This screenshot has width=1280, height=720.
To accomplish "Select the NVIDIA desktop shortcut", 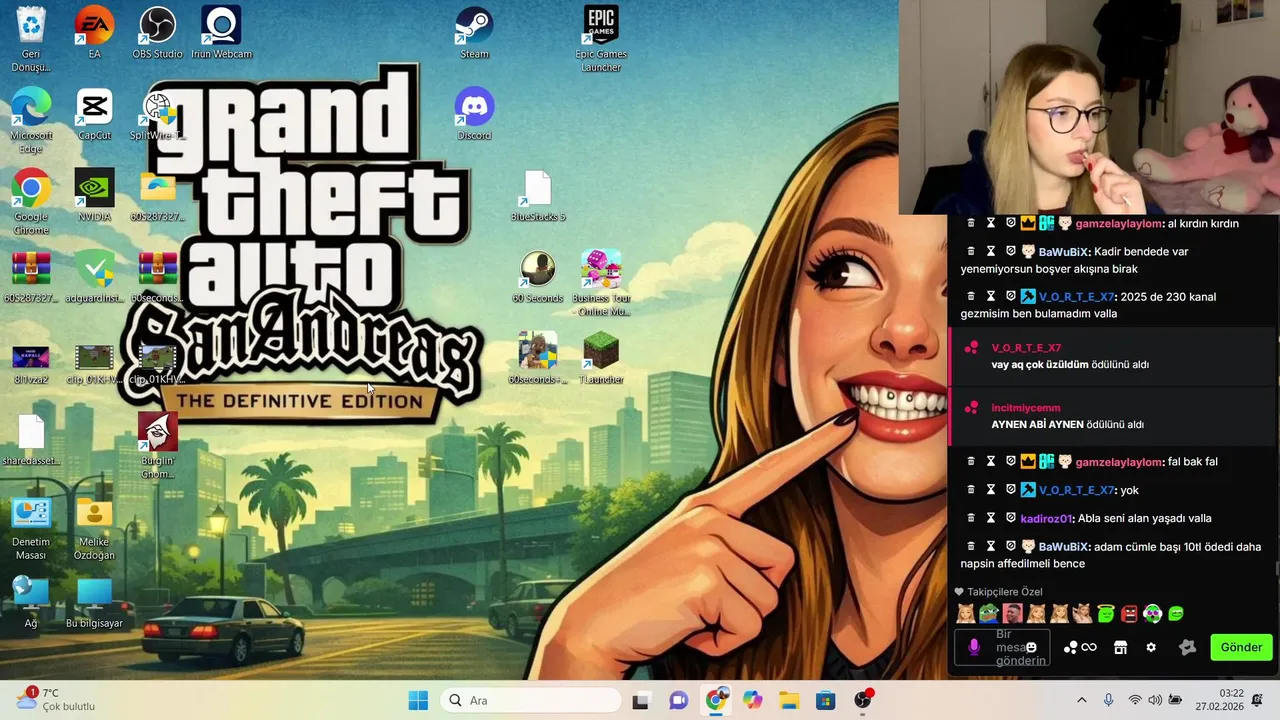I will (94, 196).
